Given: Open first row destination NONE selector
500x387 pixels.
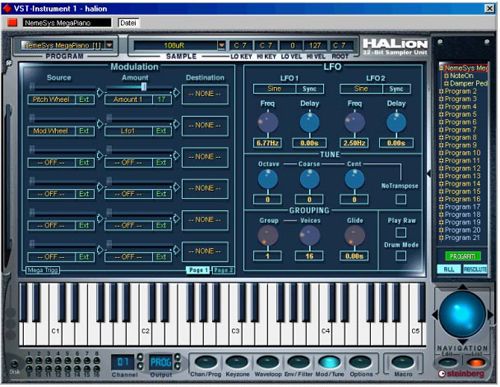Looking at the screenshot, I should pyautogui.click(x=205, y=94).
